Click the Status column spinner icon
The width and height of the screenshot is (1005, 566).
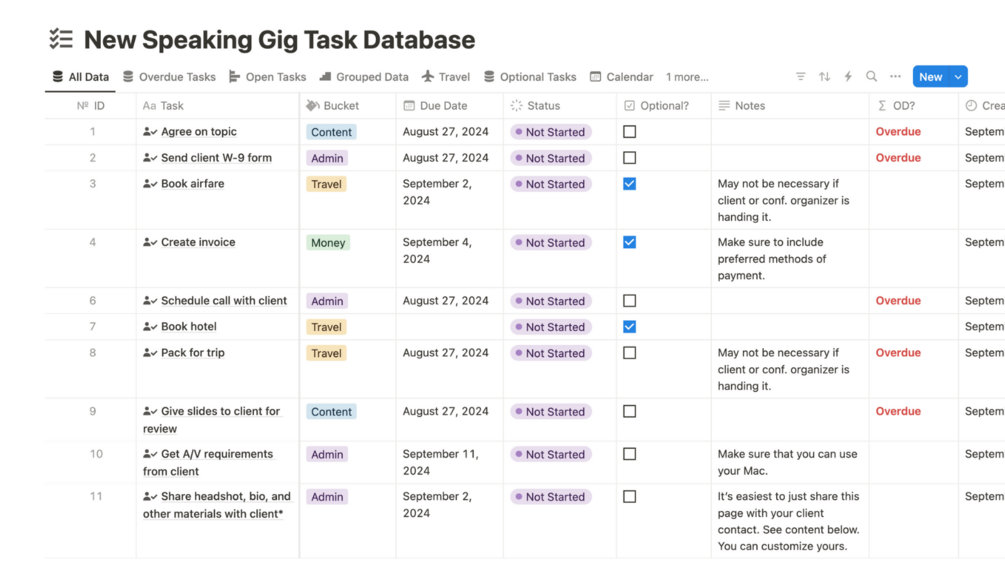click(x=516, y=105)
